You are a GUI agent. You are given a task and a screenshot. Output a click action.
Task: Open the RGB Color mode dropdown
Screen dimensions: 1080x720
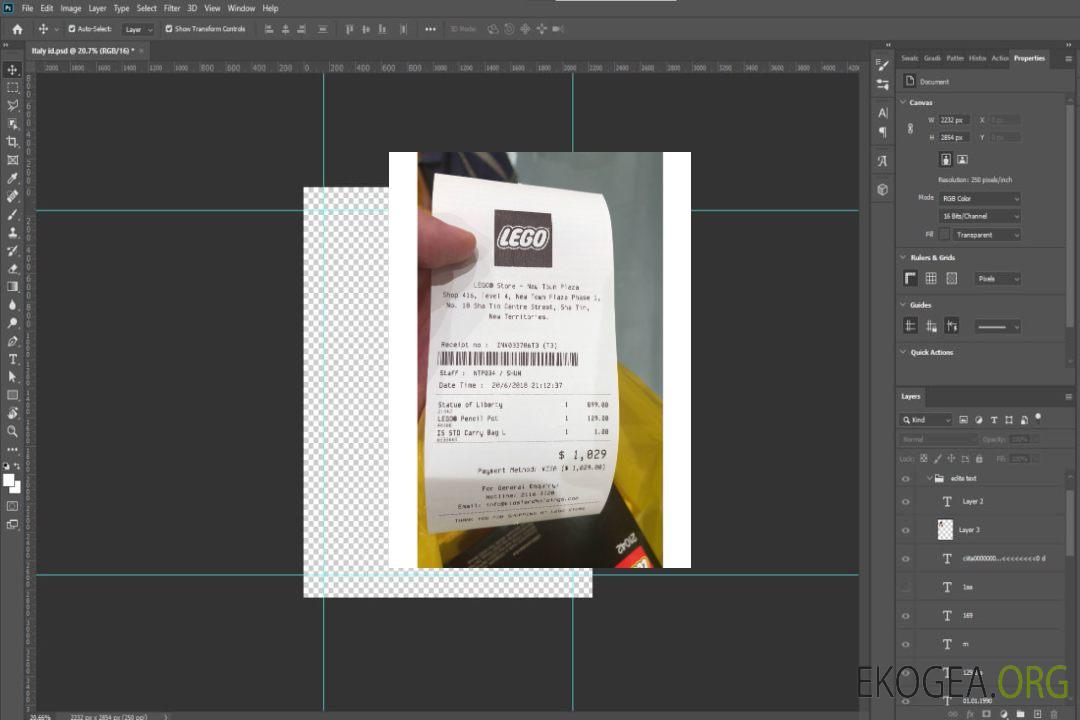click(979, 198)
